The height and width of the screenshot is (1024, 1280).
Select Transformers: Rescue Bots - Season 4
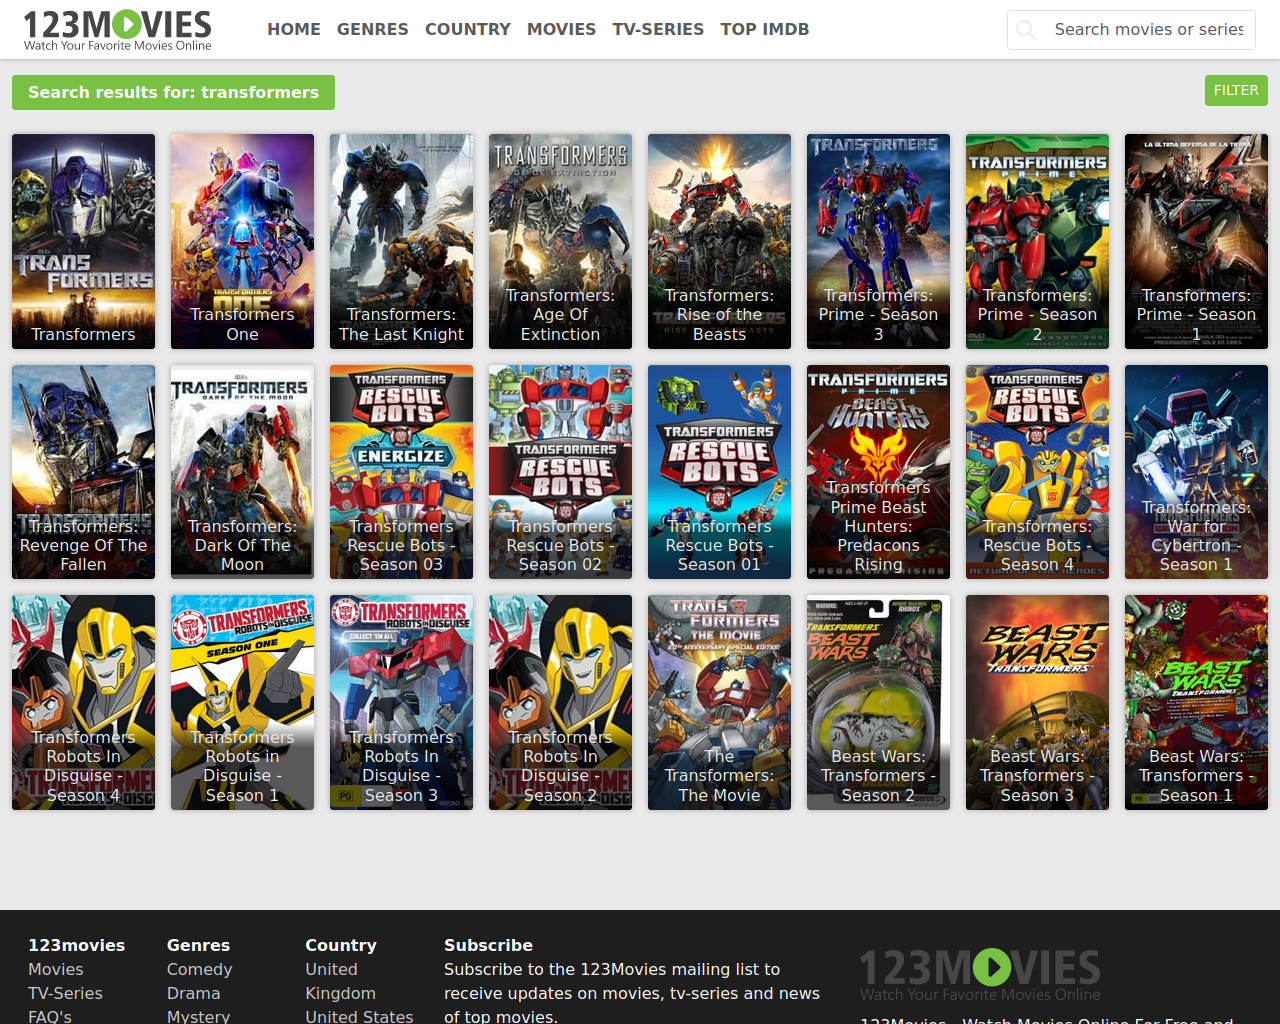(x=1037, y=472)
